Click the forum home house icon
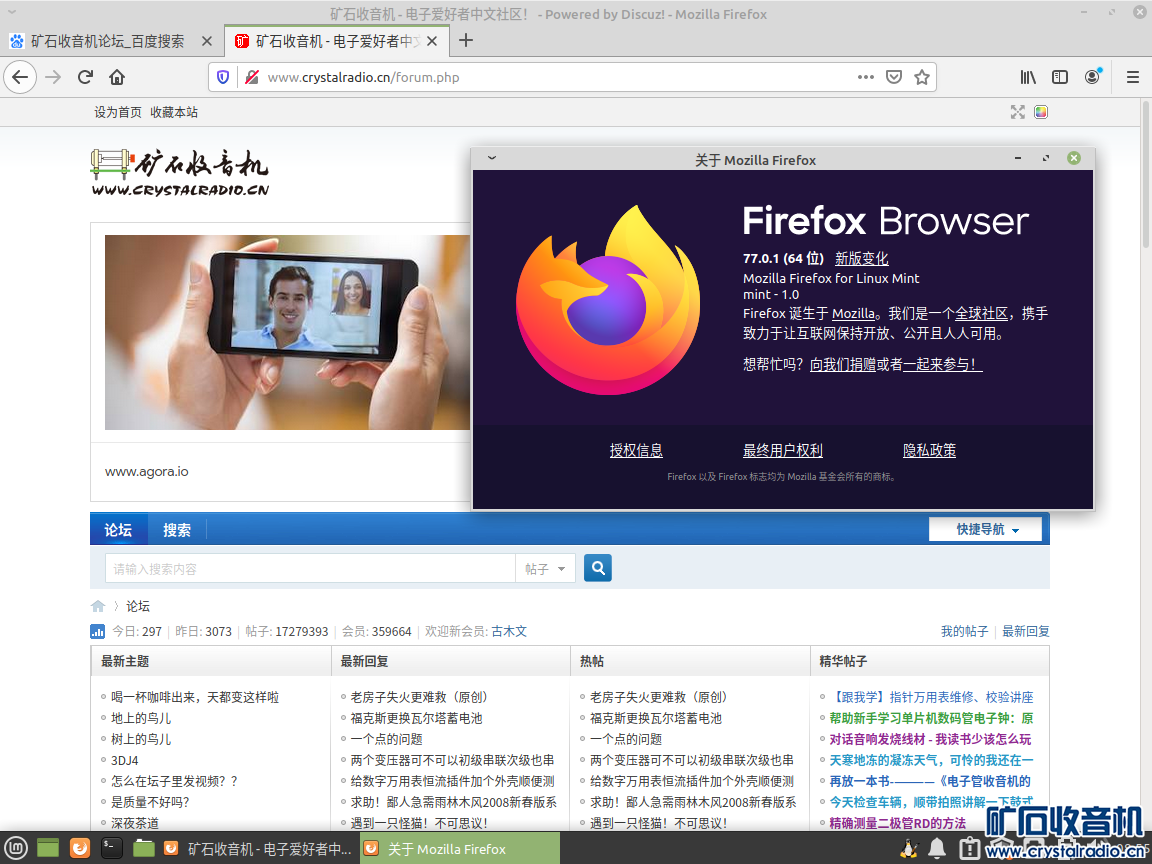 point(98,606)
